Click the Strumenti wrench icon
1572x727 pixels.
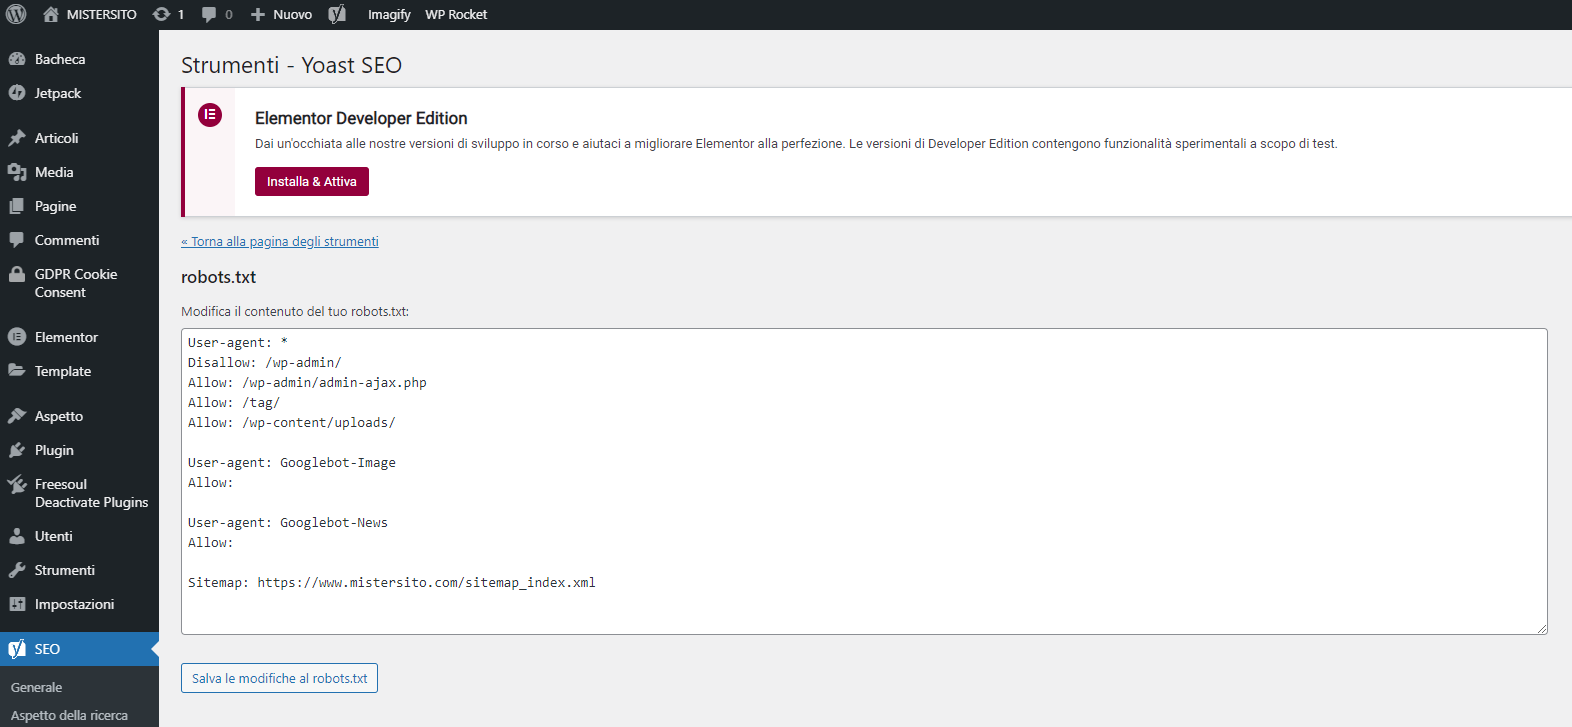17,570
